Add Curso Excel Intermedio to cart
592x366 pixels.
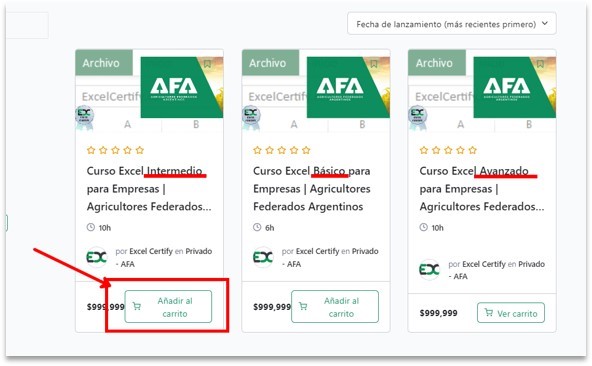(168, 307)
